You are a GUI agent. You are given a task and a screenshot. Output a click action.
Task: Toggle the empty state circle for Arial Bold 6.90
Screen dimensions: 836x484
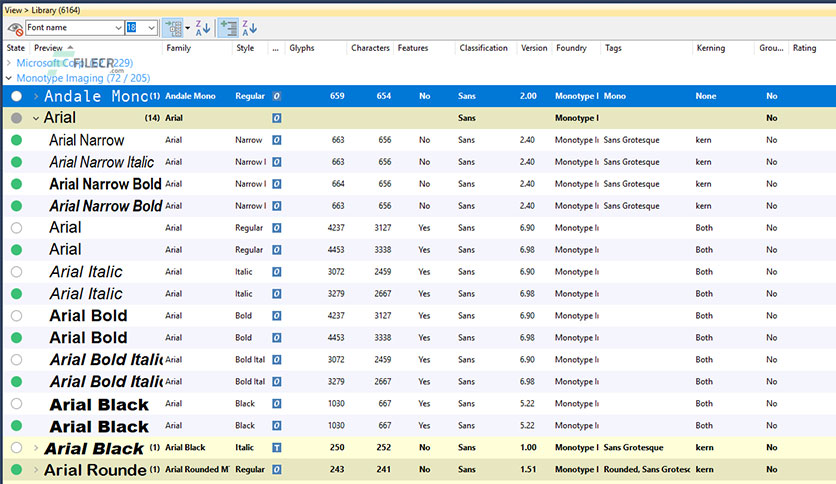point(17,316)
